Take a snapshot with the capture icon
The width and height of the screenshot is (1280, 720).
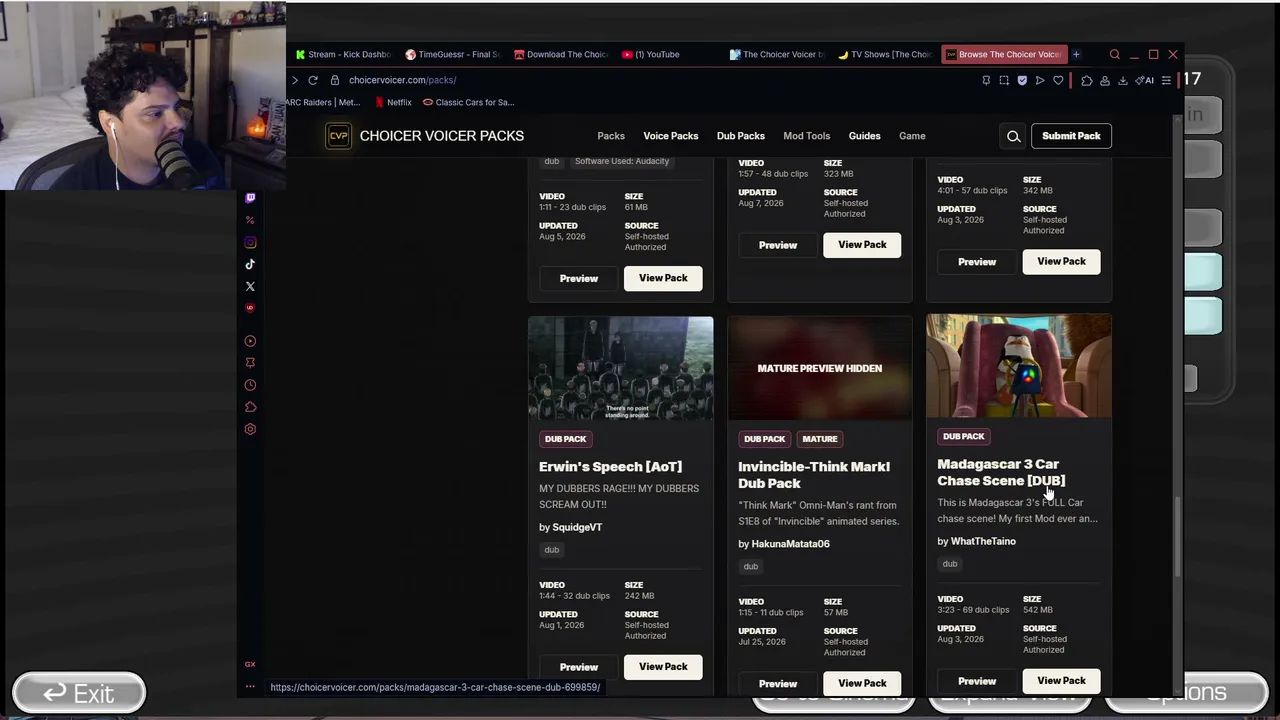coord(1004,80)
